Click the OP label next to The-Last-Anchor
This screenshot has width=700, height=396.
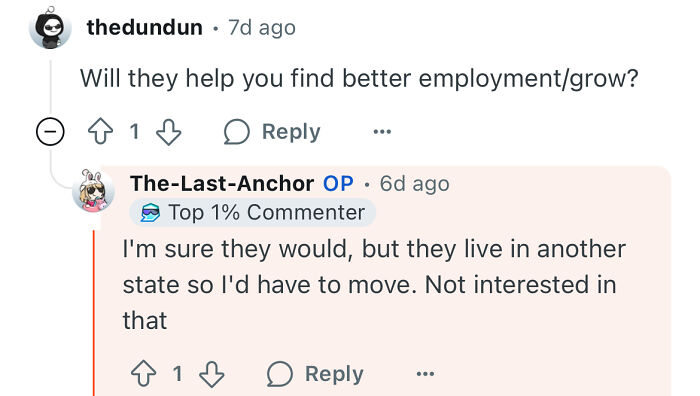tap(338, 183)
